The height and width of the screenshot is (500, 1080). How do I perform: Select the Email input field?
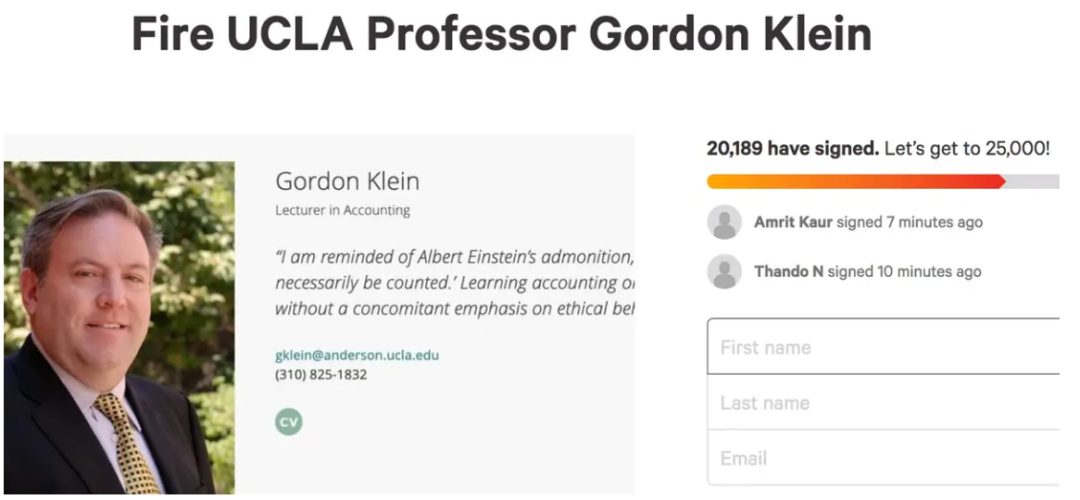coord(883,458)
